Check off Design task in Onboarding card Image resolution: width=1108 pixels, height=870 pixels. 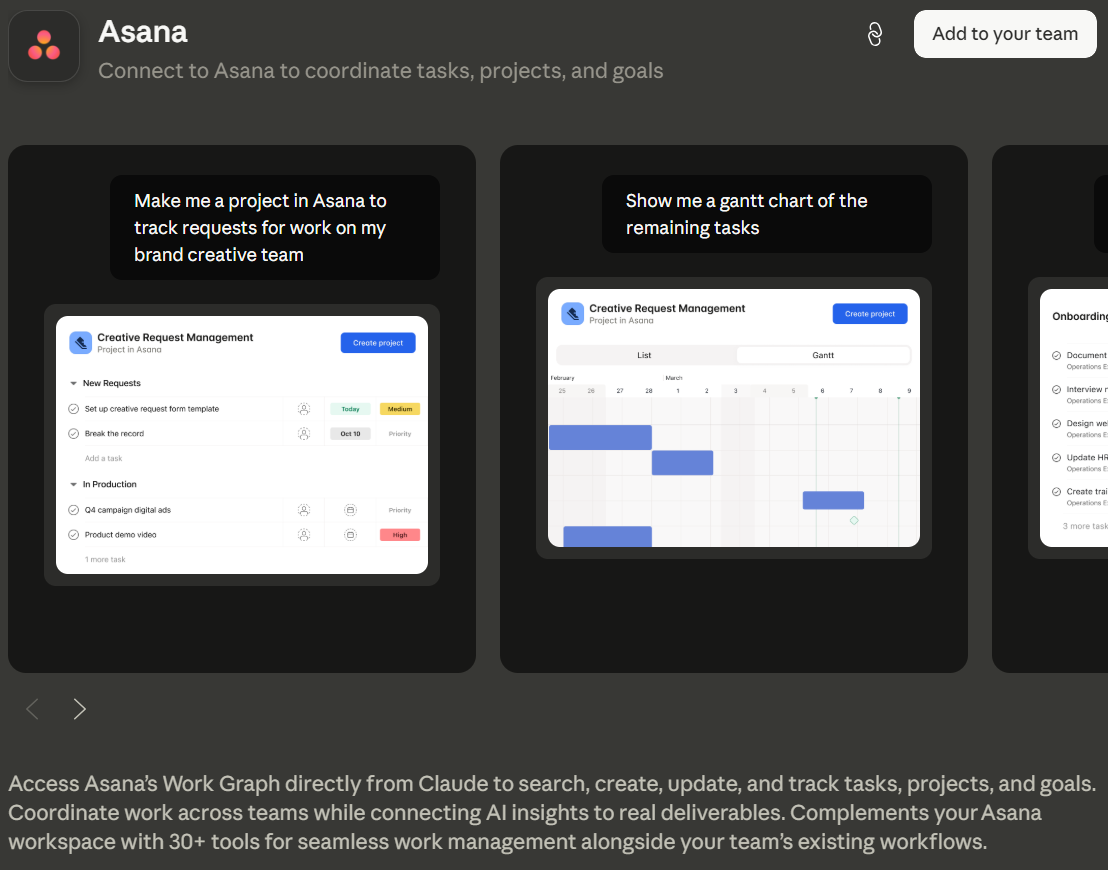[1056, 423]
